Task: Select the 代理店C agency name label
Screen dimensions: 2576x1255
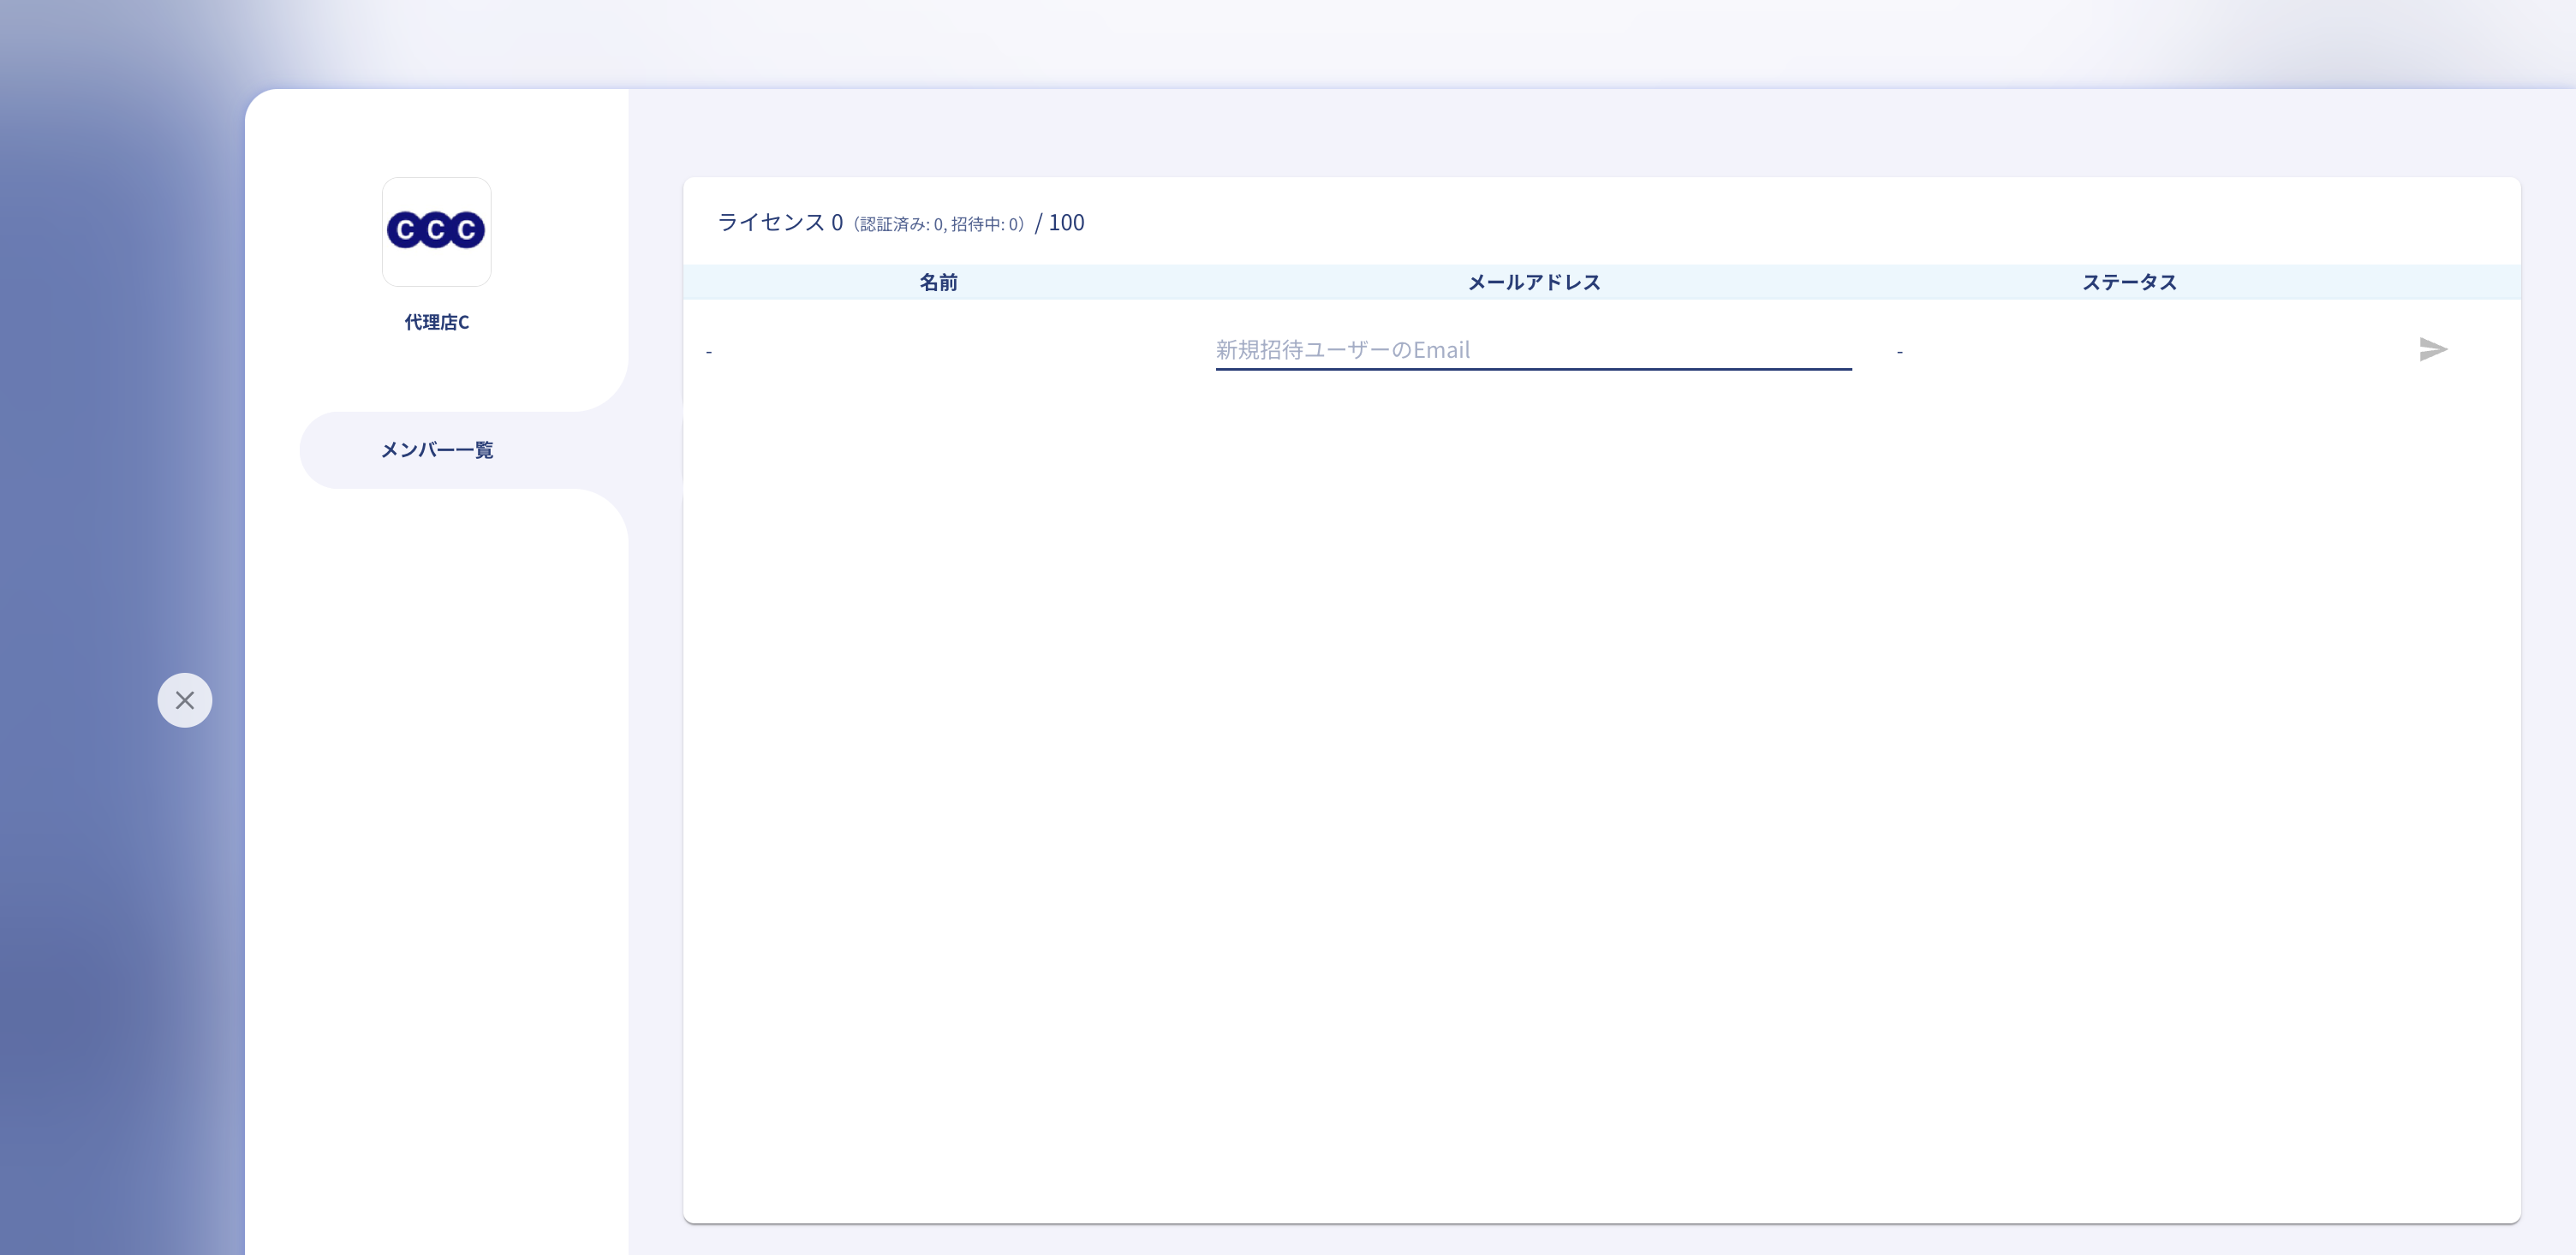Action: [436, 322]
